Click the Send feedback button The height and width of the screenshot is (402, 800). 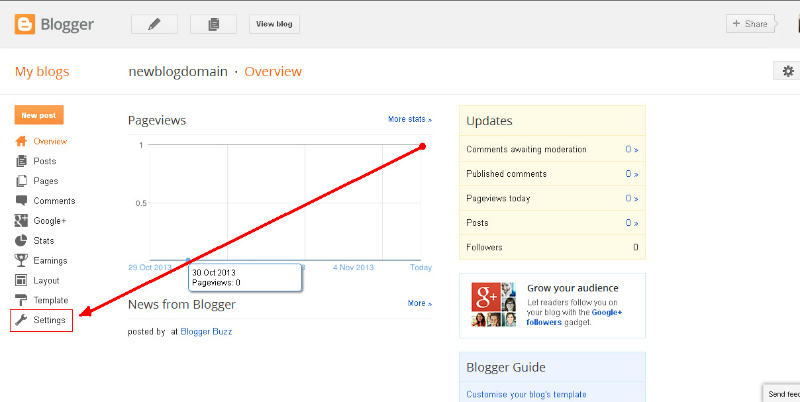[782, 393]
